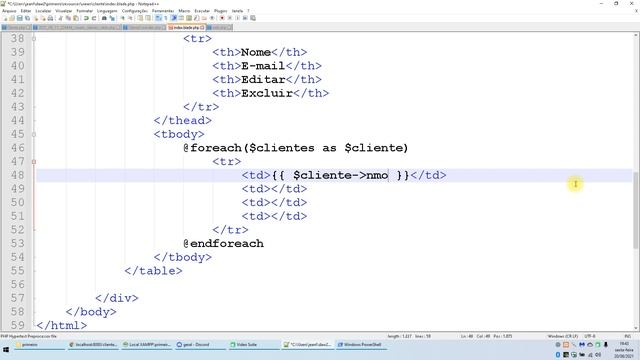Place cursor in $cliente->nmo on line 48

click(340, 175)
